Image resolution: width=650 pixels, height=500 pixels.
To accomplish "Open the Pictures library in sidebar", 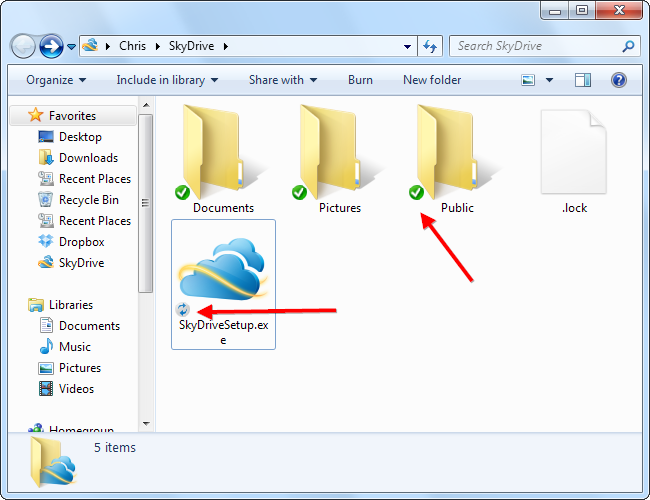I will 80,368.
